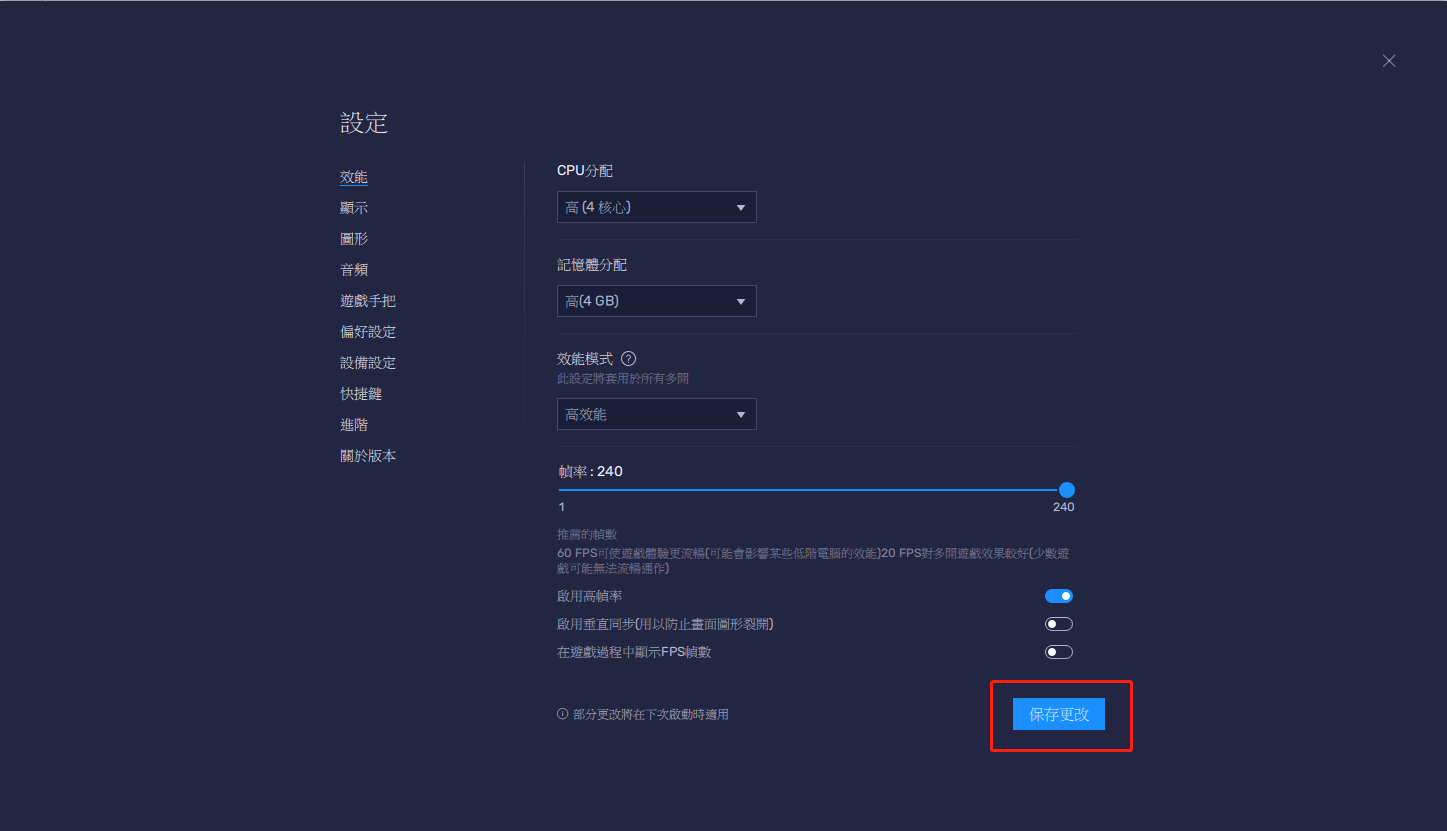Open the 圖形 settings tab
The image size is (1447, 831).
[354, 239]
